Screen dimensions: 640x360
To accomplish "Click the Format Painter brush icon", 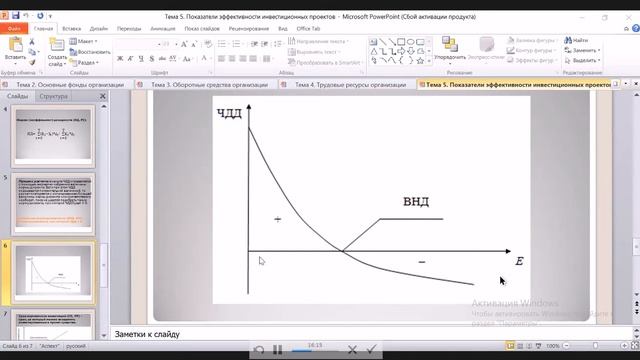I will [x=32, y=62].
